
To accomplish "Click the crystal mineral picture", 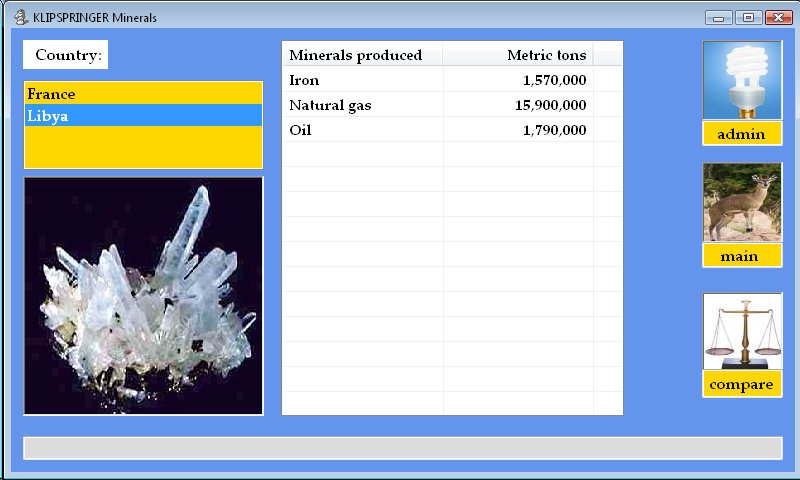I will (x=143, y=296).
